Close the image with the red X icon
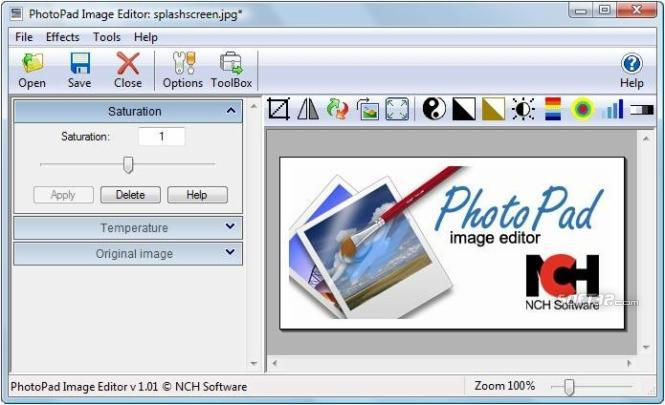The height and width of the screenshot is (405, 665). coord(128,64)
